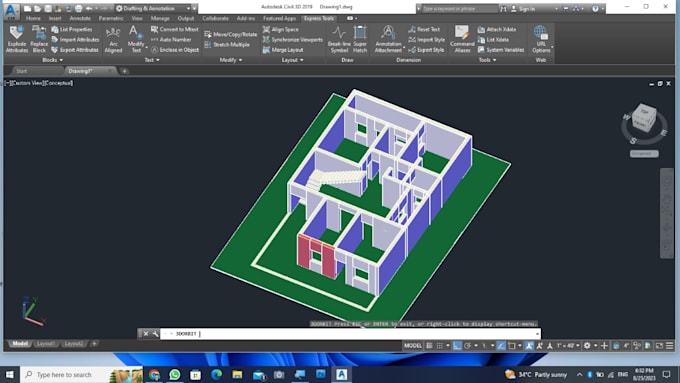Expand the Blocks panel dropdown
This screenshot has height=383, width=680.
point(52,60)
